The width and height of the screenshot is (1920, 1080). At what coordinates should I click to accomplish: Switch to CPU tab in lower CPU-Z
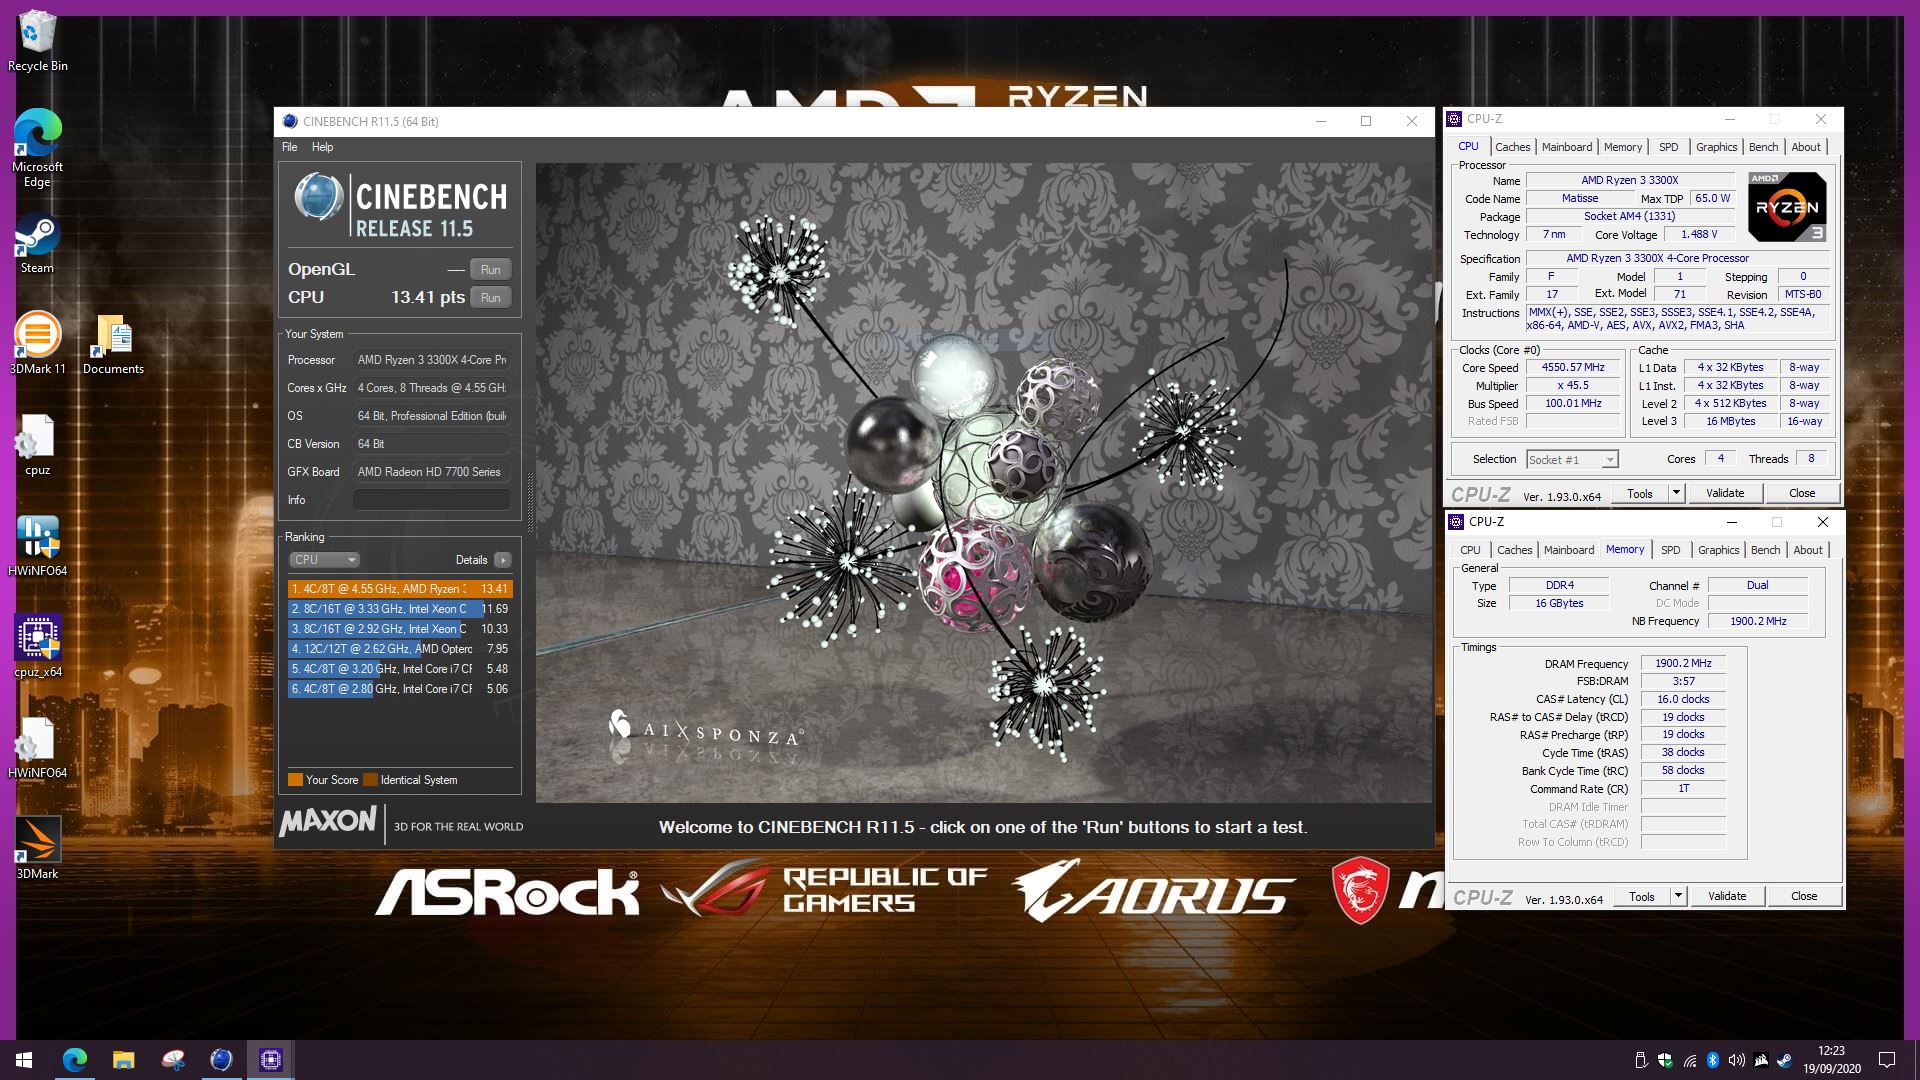(1470, 550)
